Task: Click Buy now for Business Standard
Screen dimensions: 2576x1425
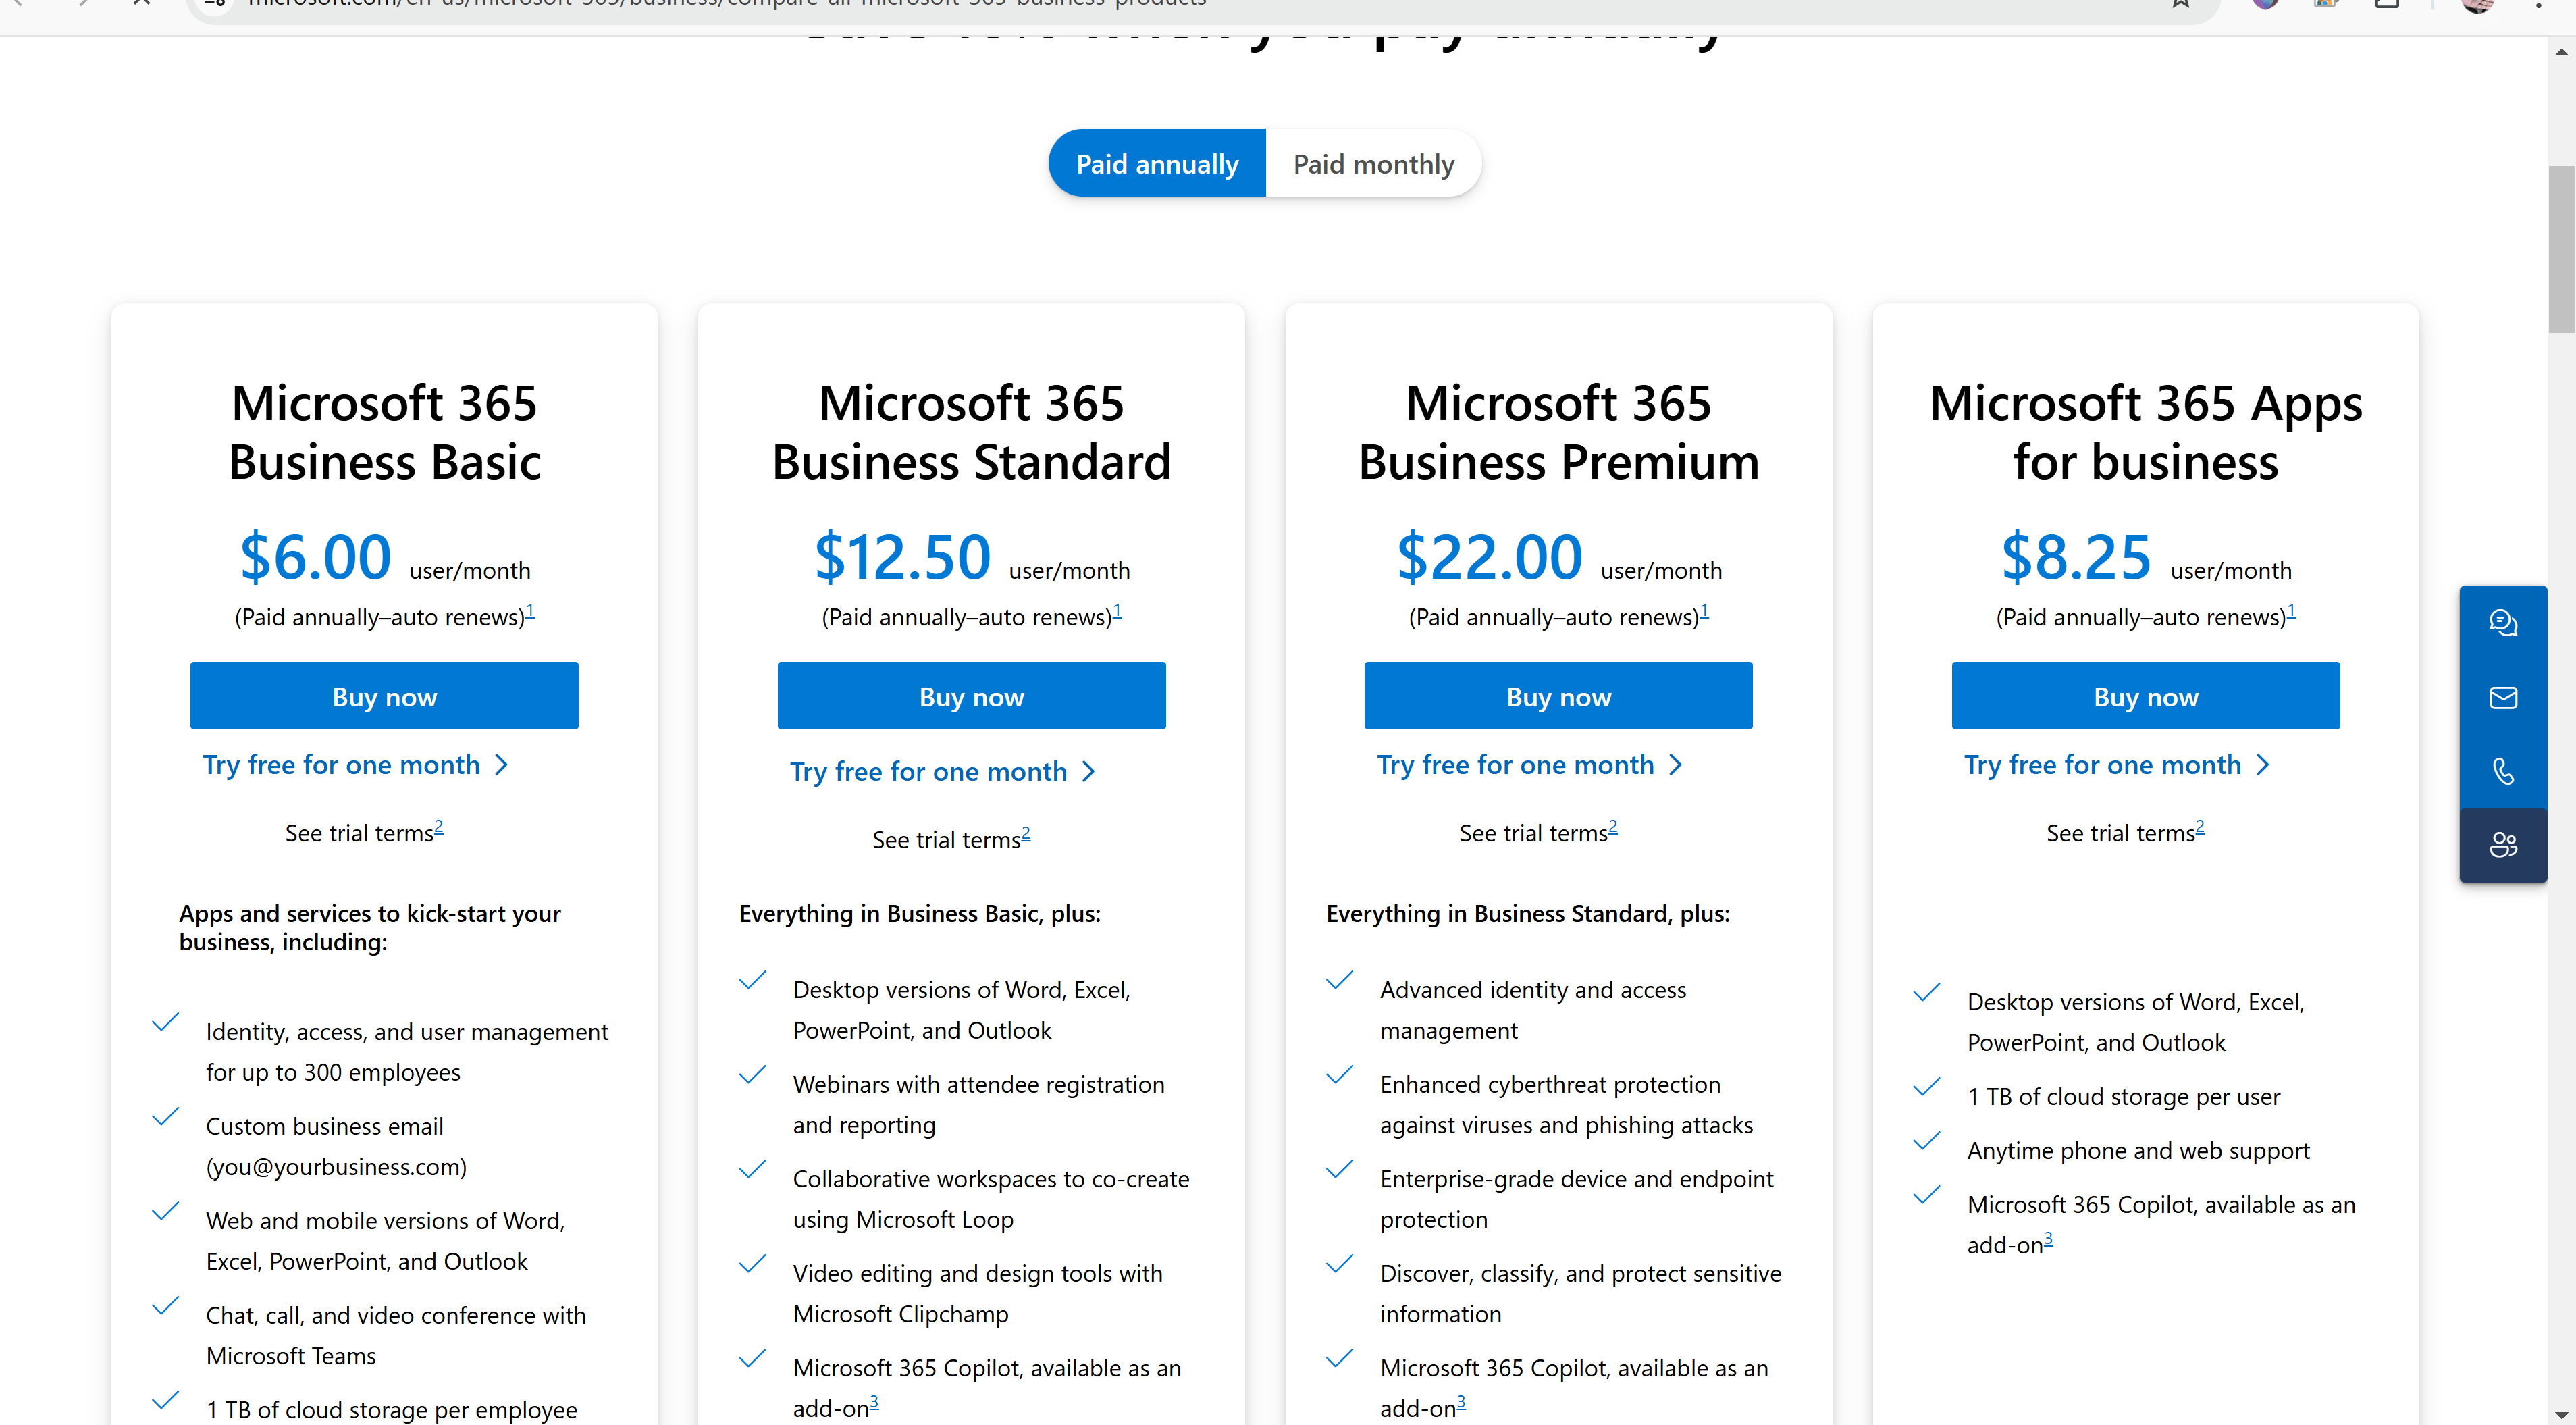Action: click(x=971, y=696)
